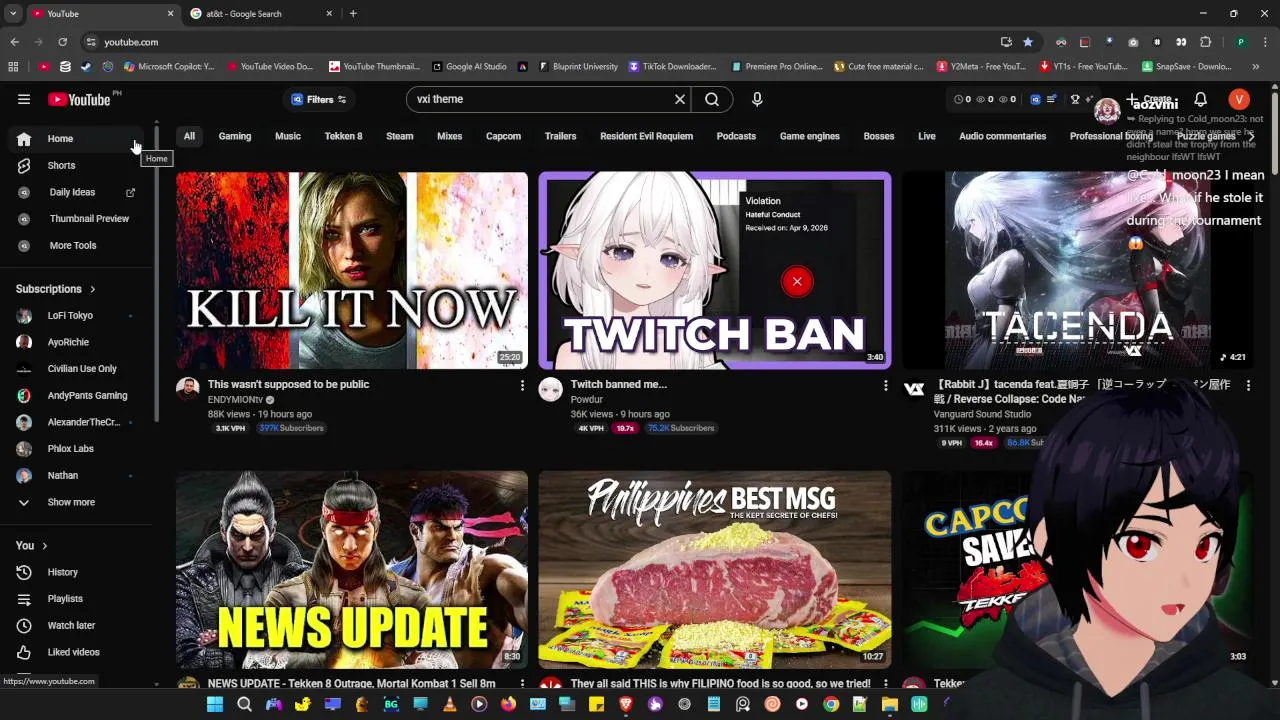Image resolution: width=1280 pixels, height=720 pixels.
Task: Select the All filter chip
Action: click(189, 136)
